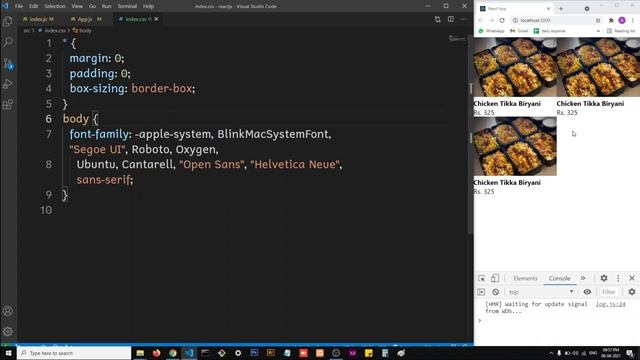640x360 pixels.
Task: Open the Run menu
Action: coord(107,6)
